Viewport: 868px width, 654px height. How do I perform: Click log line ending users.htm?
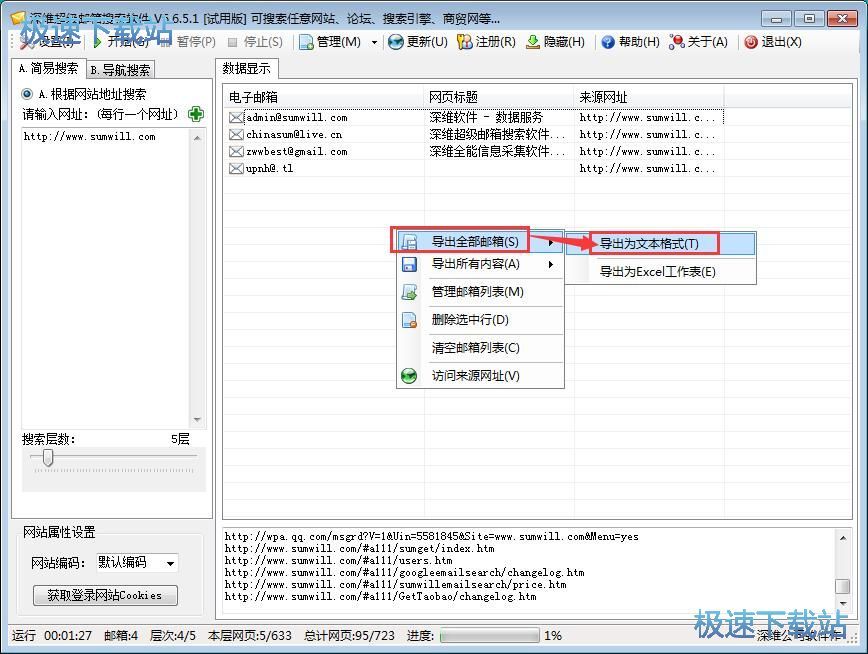[x=338, y=560]
